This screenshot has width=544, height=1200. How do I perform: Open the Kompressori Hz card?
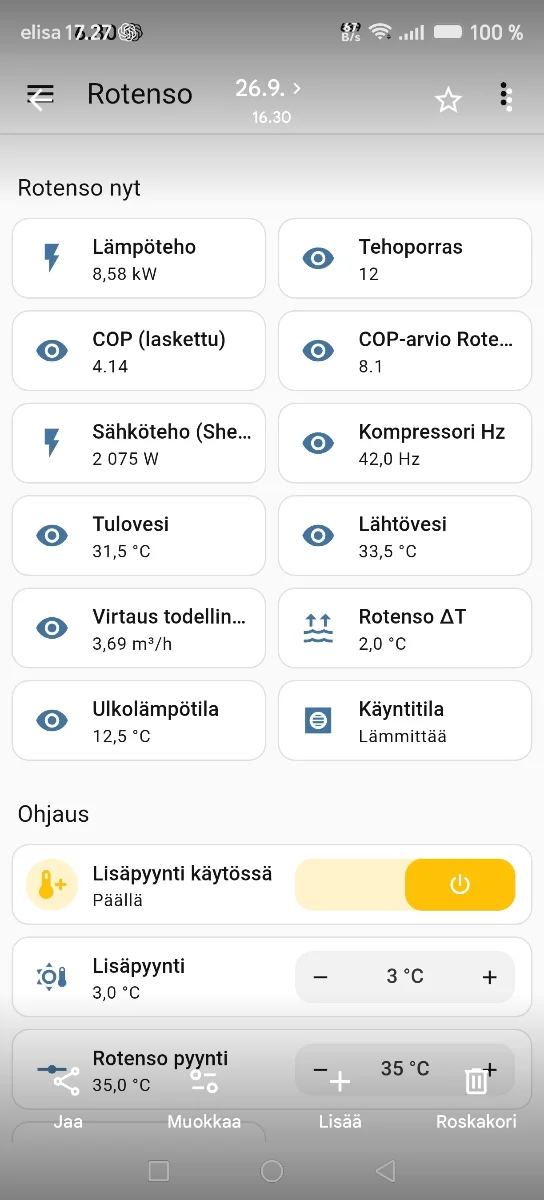(x=405, y=444)
